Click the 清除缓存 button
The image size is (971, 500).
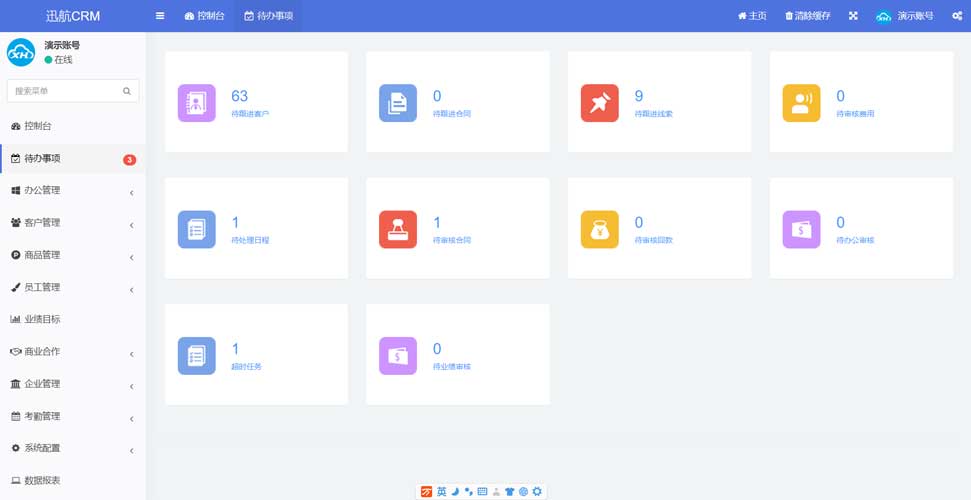(808, 16)
